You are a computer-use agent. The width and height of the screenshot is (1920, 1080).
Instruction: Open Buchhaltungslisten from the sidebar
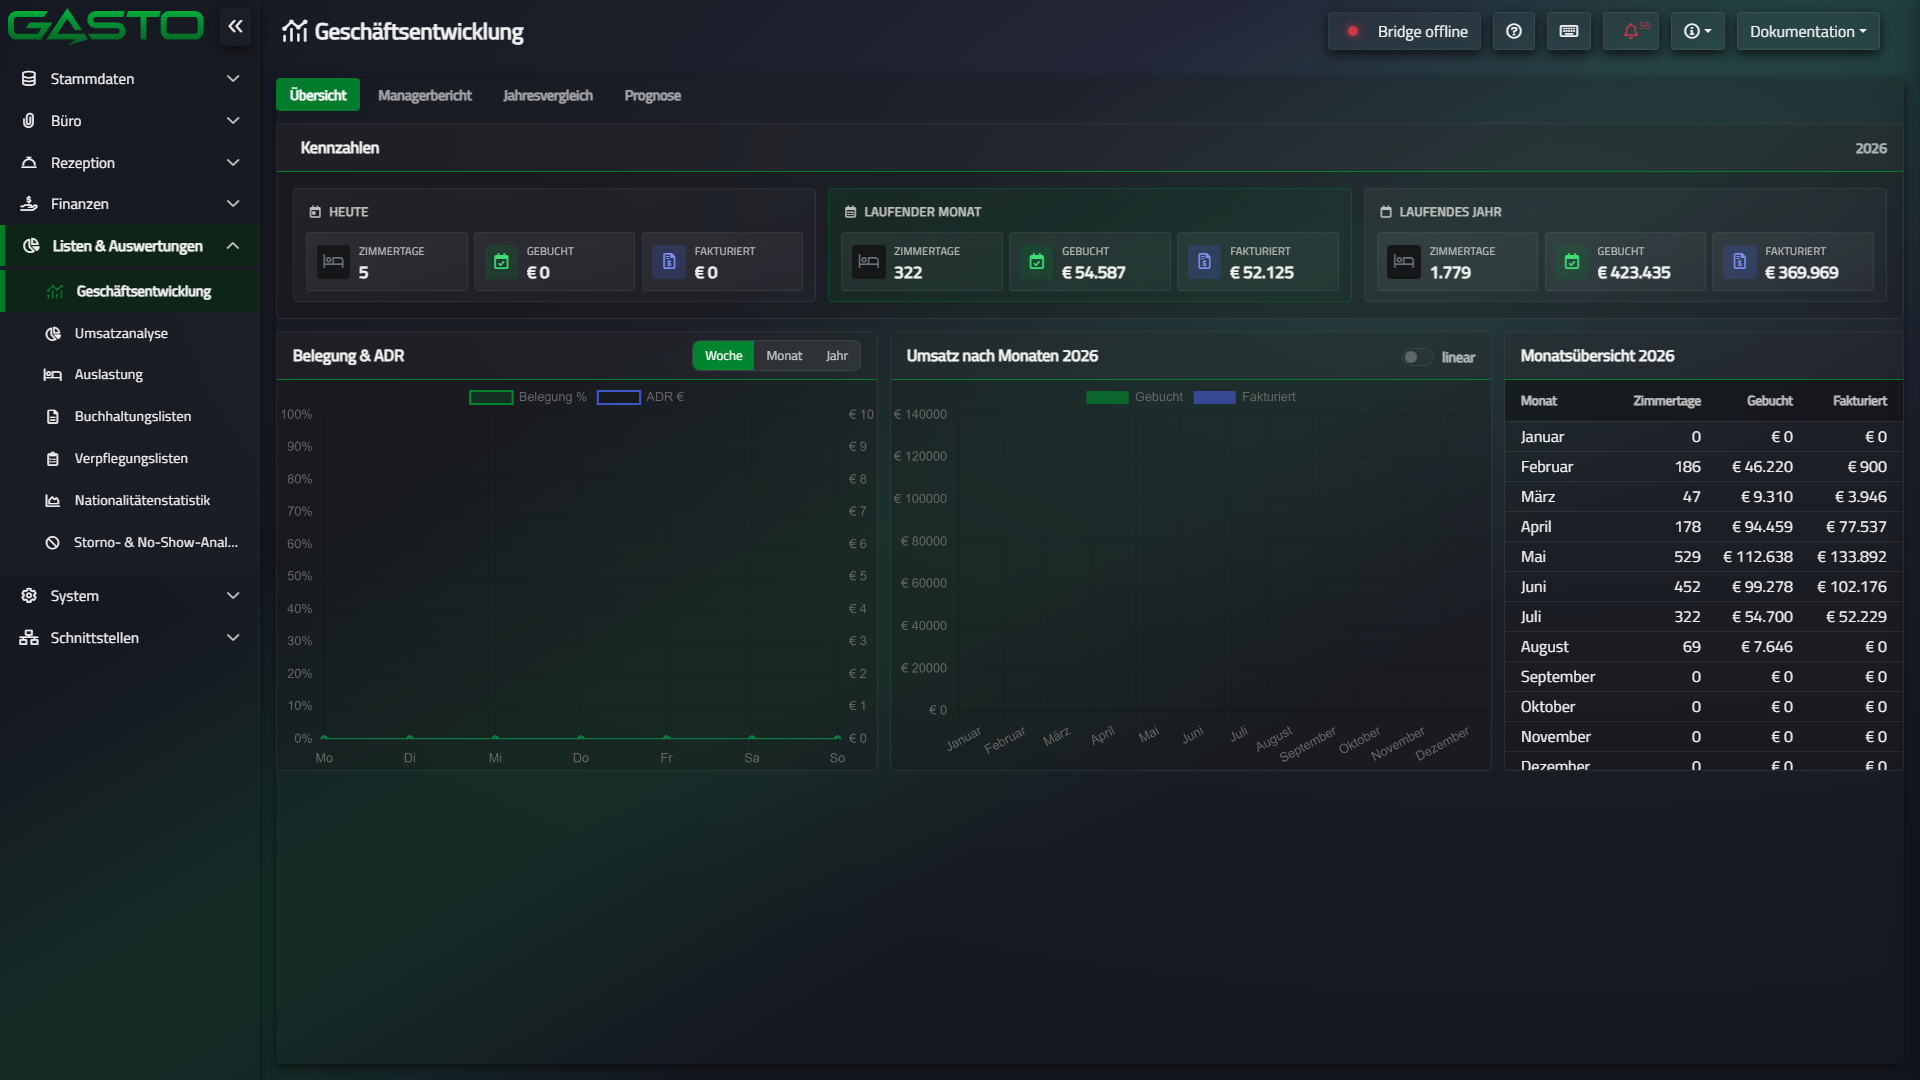tap(130, 417)
